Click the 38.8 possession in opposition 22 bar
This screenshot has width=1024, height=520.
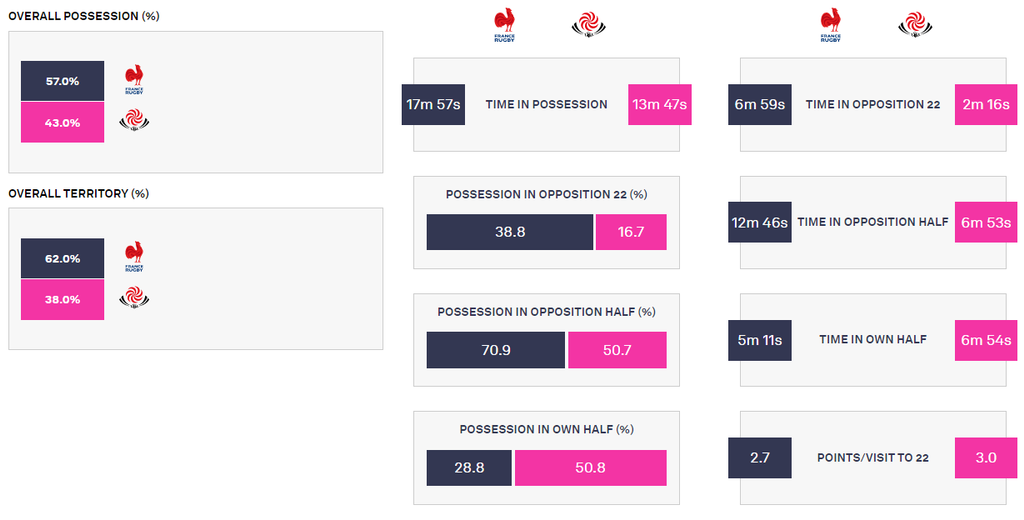pyautogui.click(x=510, y=232)
